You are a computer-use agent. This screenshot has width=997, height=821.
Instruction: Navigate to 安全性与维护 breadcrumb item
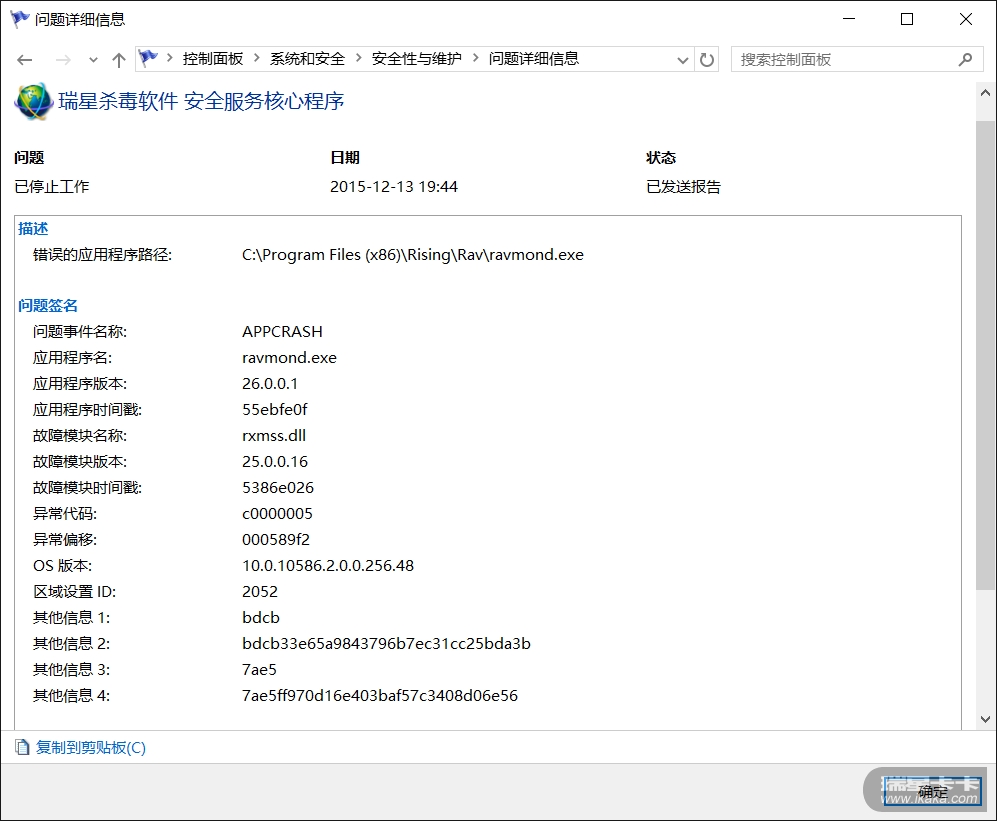(417, 59)
